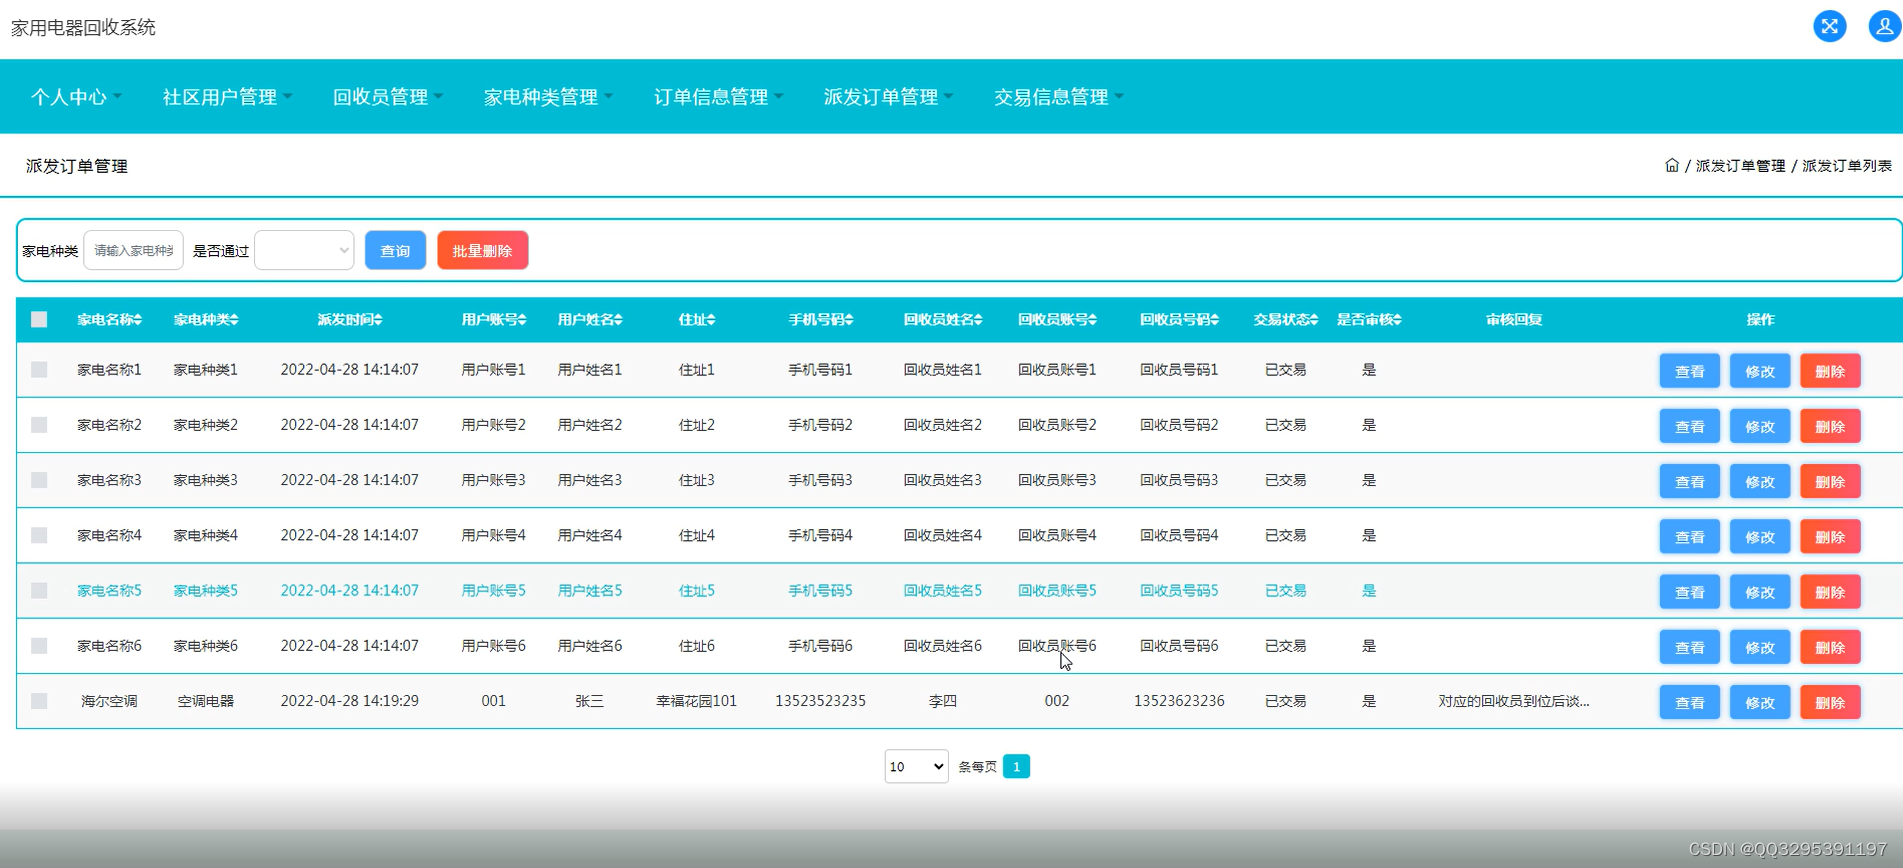Sort by 家电种类 column header

(206, 320)
